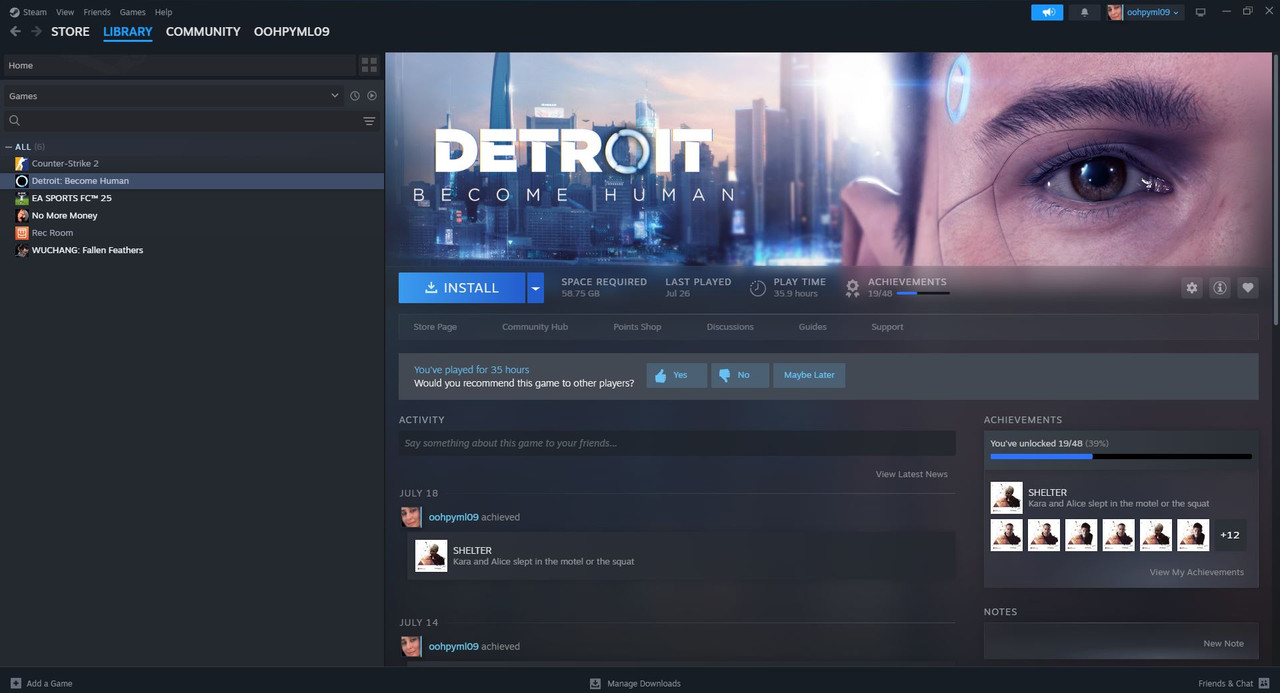The image size is (1280, 693).
Task: Click the achievements progress bar in panel
Action: (1121, 457)
